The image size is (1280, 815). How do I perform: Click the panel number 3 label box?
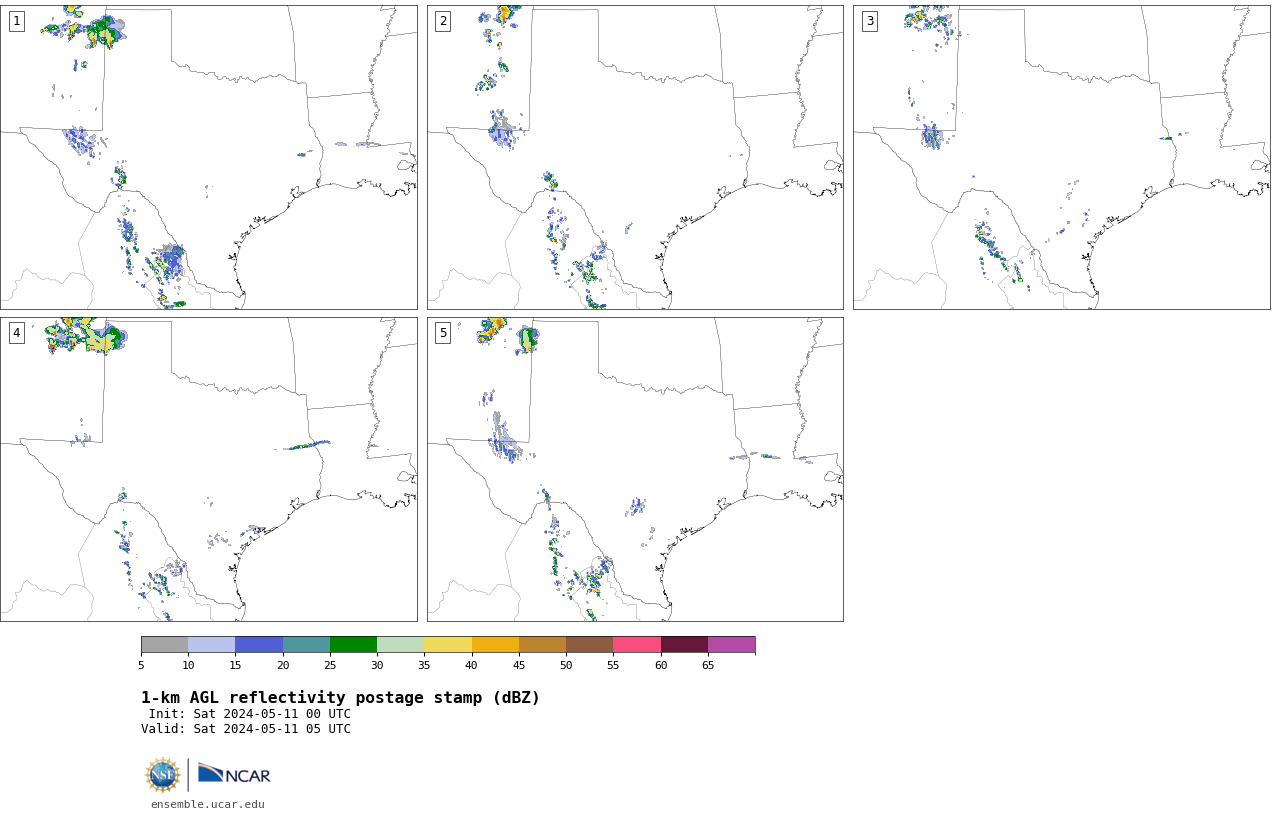tap(869, 21)
